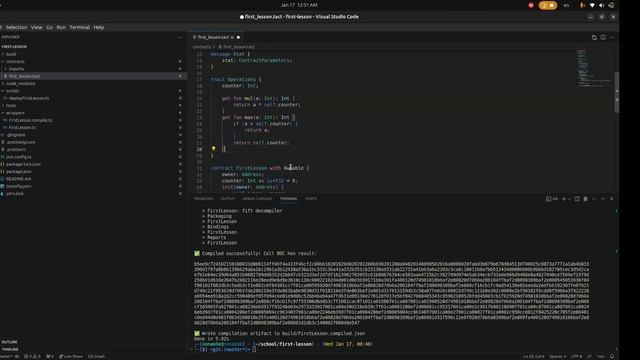Viewport: 640px width, 360px height.
Task: Collapse the scripts folder
Action: [x=13, y=91]
